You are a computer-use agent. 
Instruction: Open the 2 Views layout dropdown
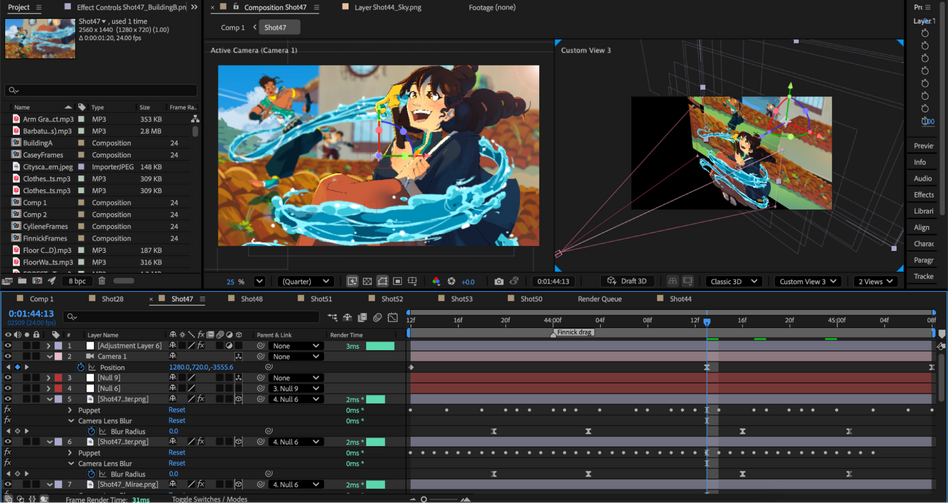pos(876,282)
